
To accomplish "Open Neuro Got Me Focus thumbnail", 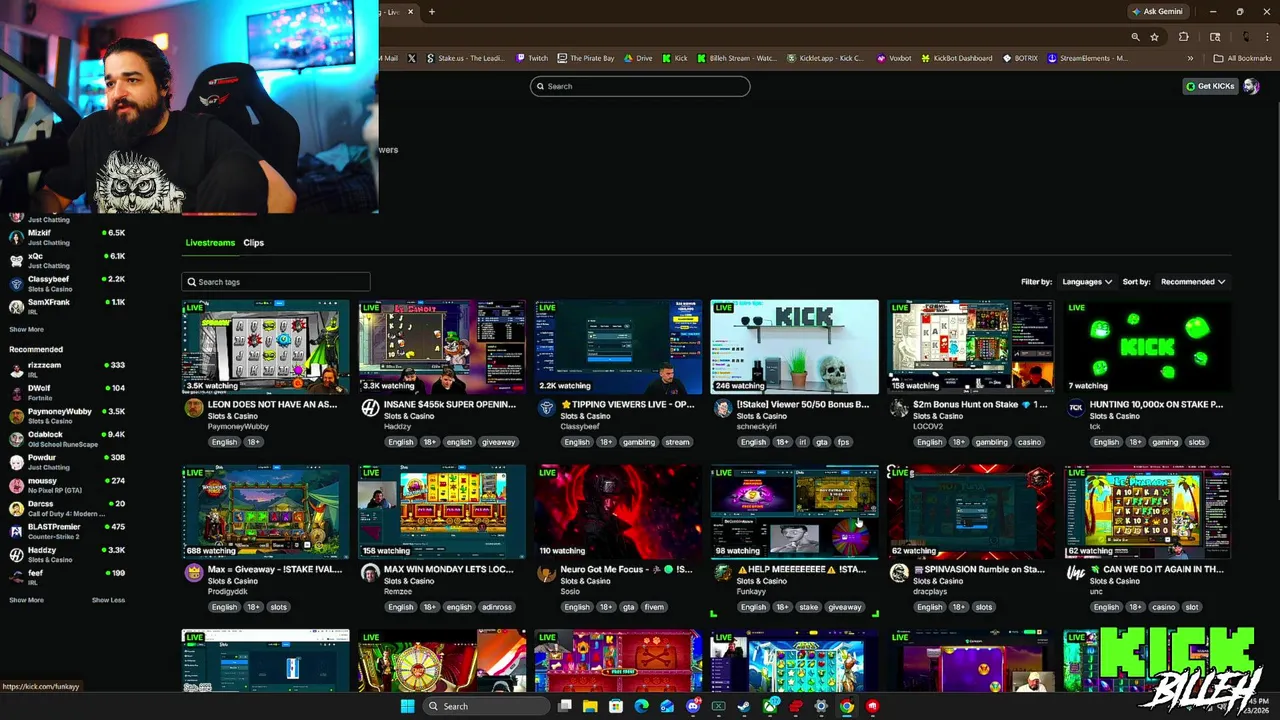I will pos(618,512).
